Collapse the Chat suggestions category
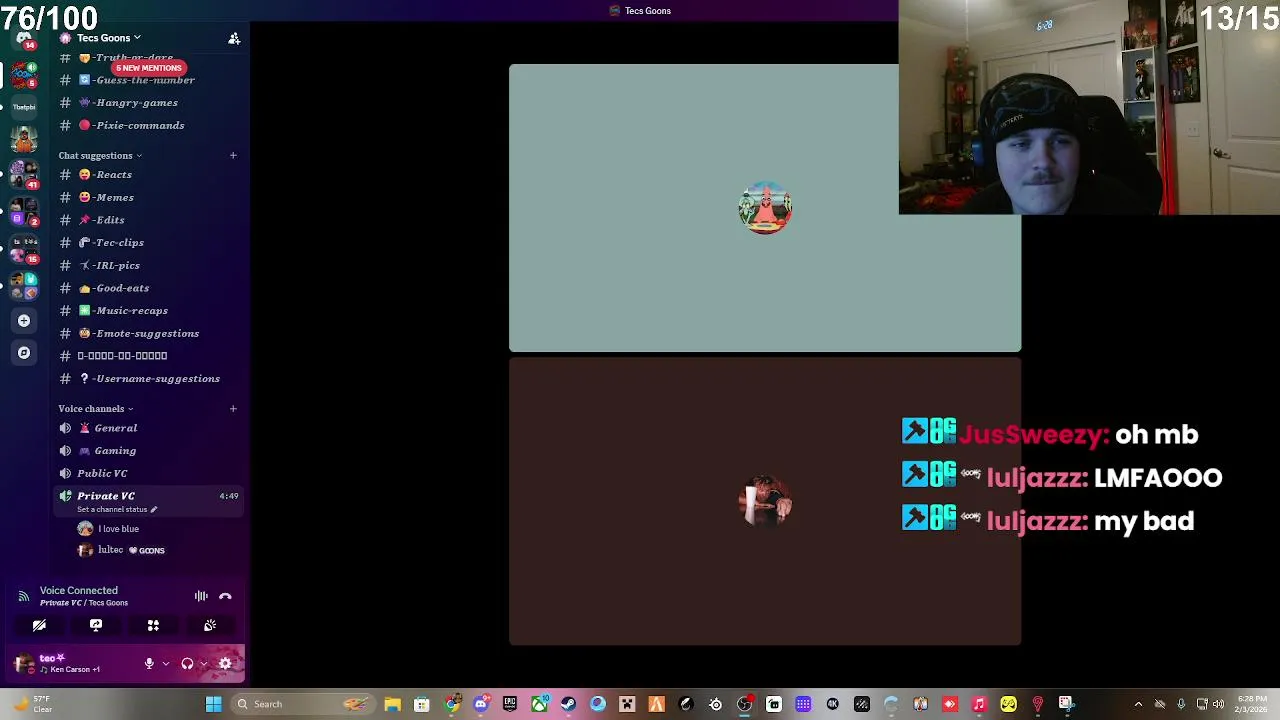1280x720 pixels. point(100,156)
